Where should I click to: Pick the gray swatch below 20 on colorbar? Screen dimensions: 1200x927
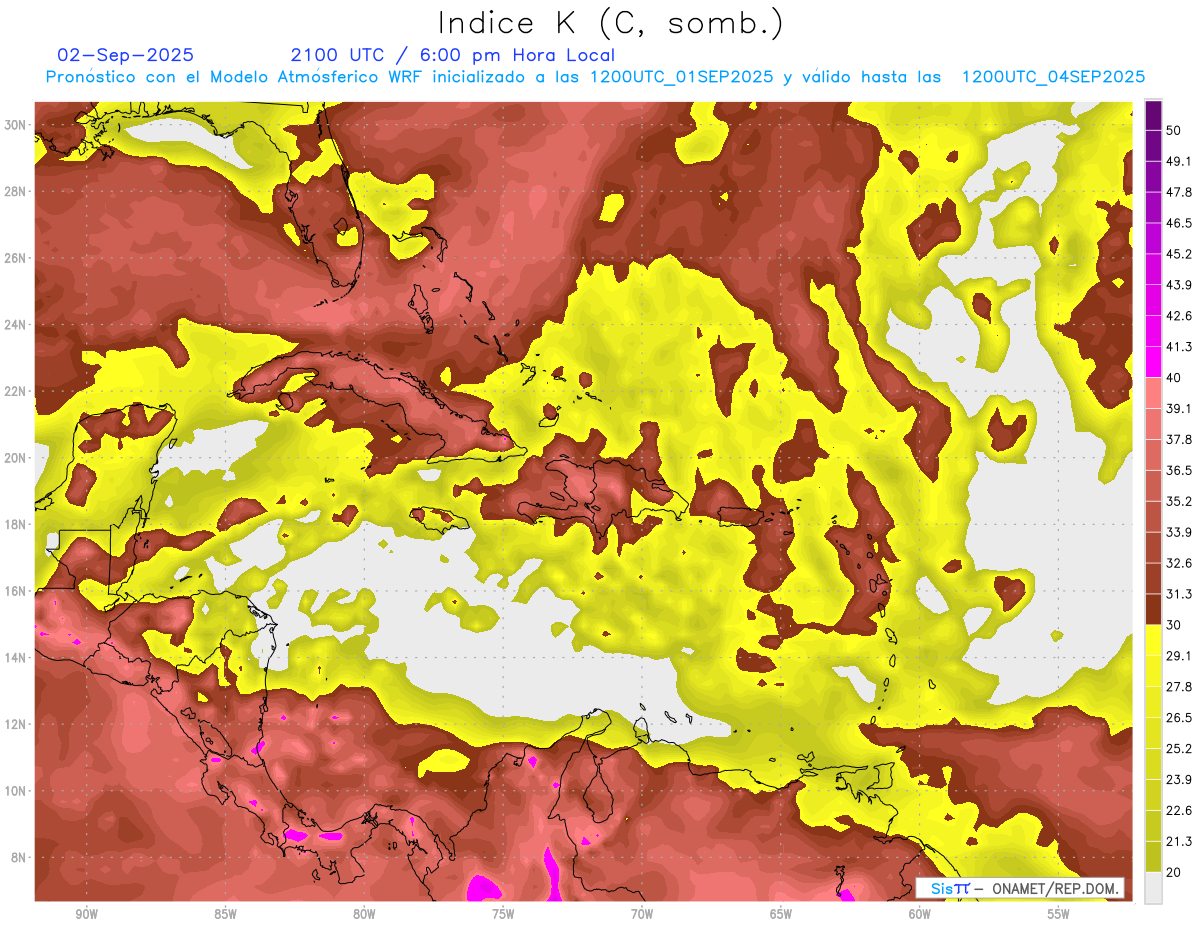(x=1153, y=888)
